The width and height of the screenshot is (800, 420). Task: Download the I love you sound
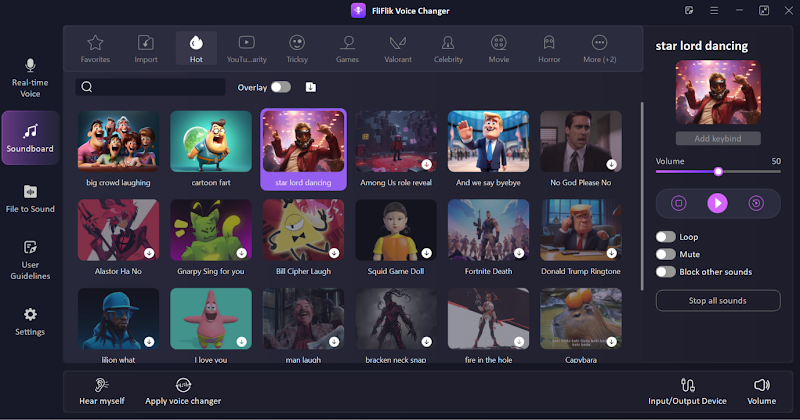click(x=241, y=342)
